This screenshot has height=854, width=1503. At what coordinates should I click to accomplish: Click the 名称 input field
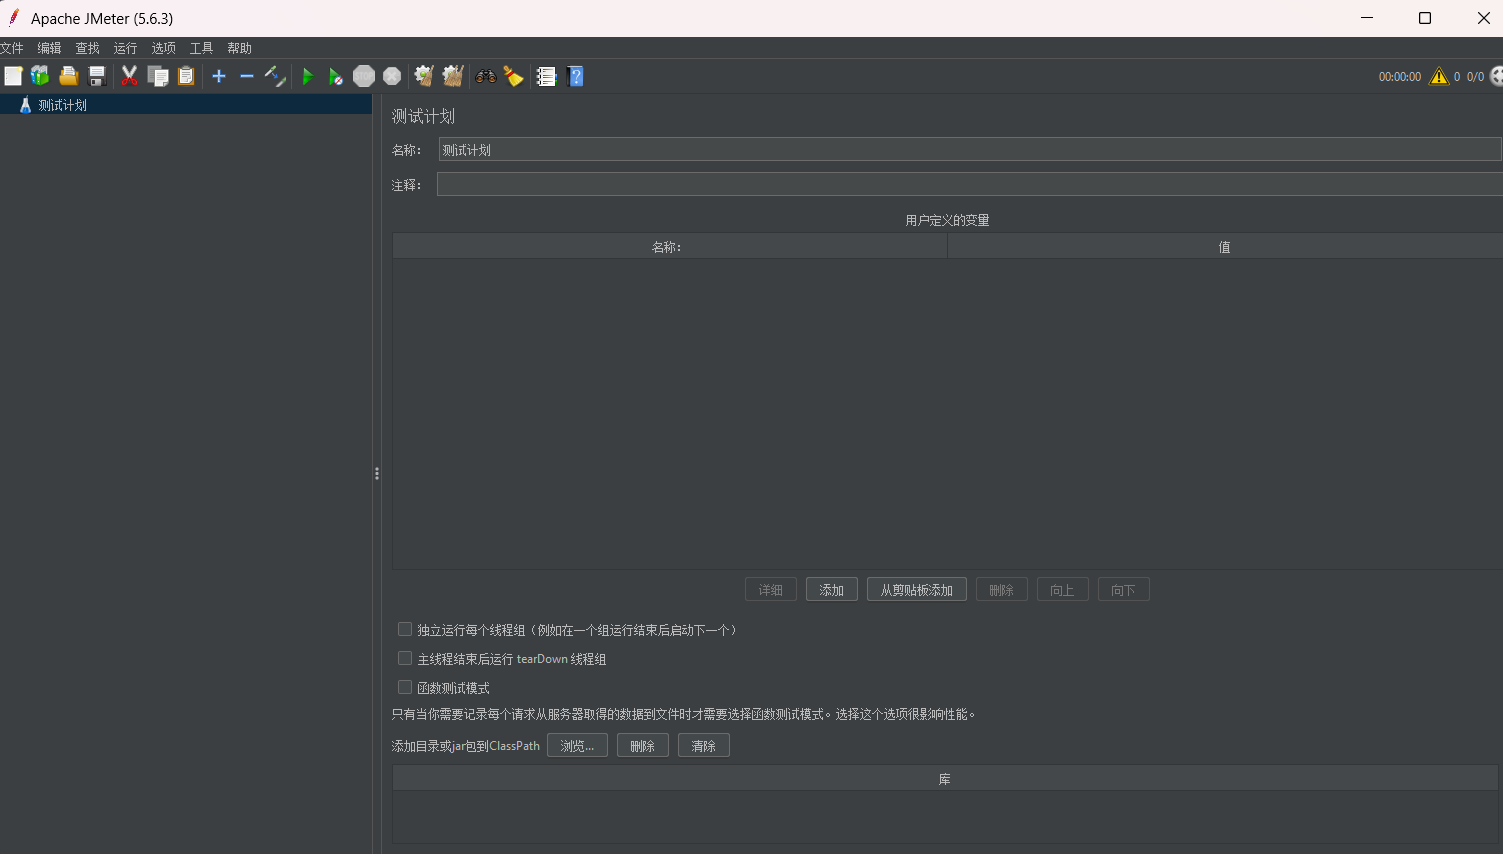pos(970,150)
